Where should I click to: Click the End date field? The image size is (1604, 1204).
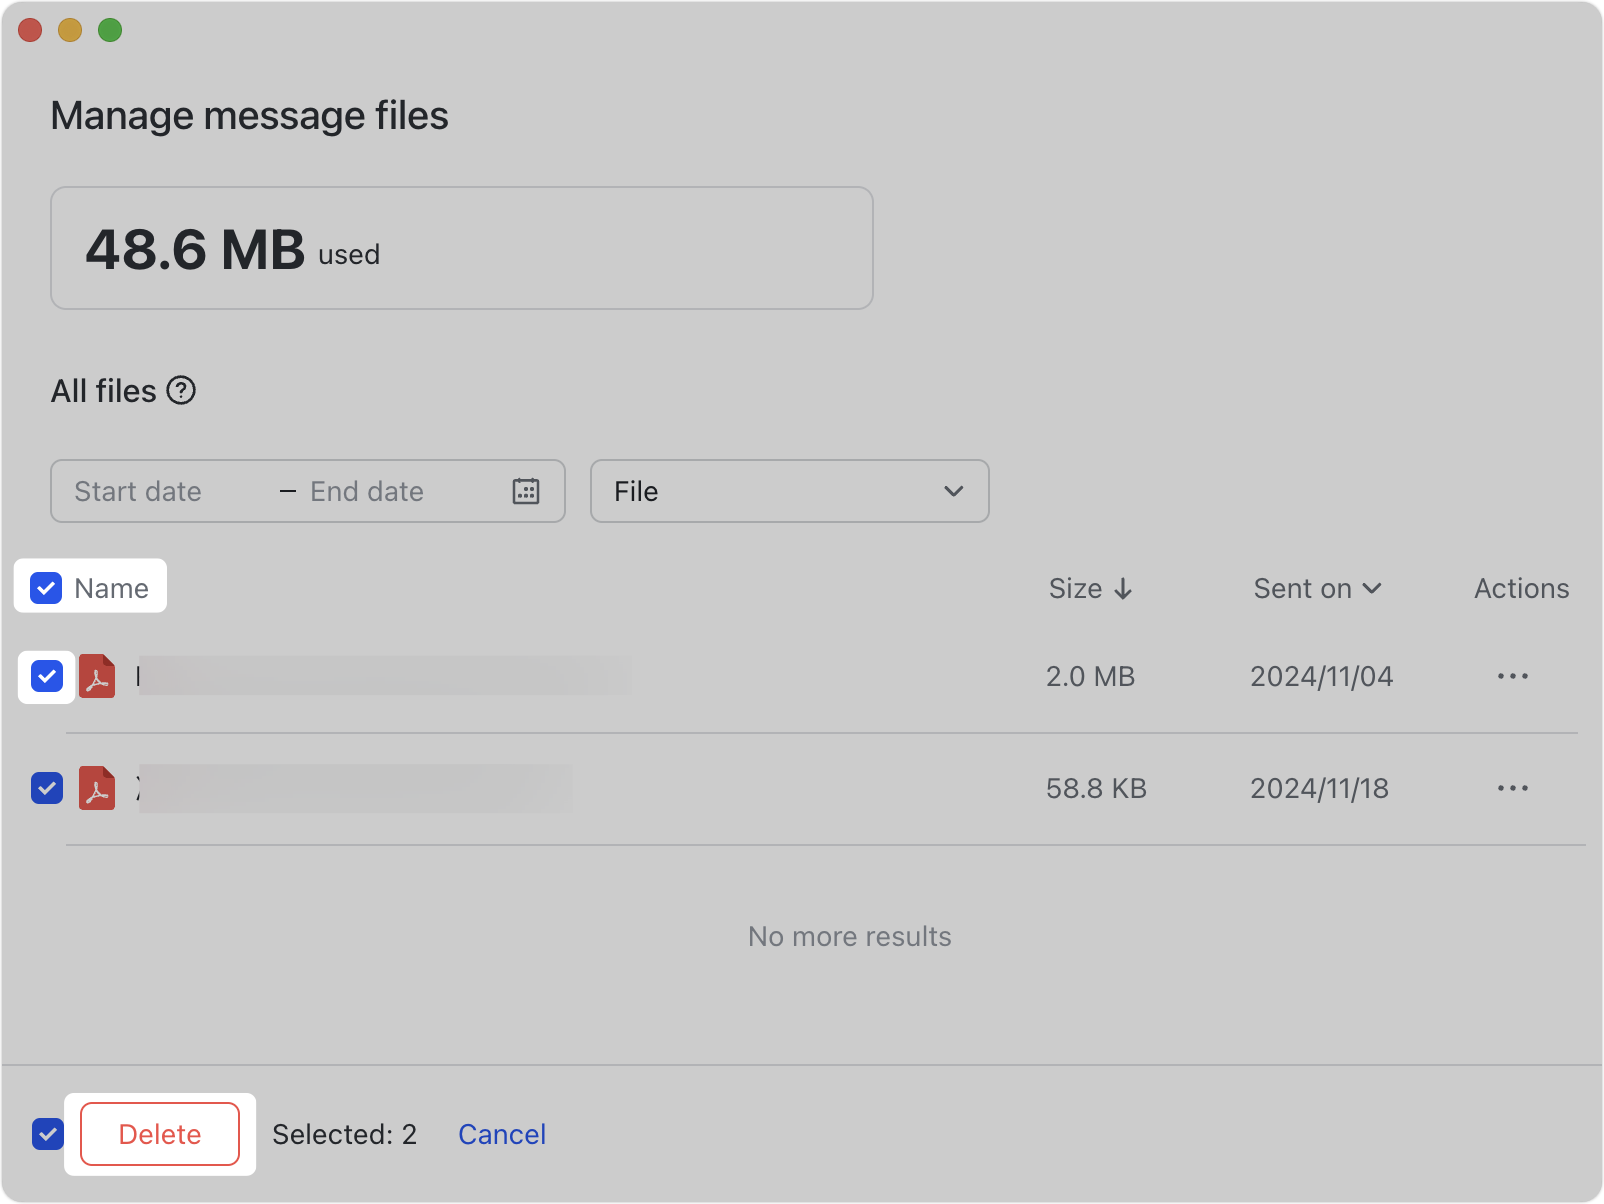tap(367, 491)
